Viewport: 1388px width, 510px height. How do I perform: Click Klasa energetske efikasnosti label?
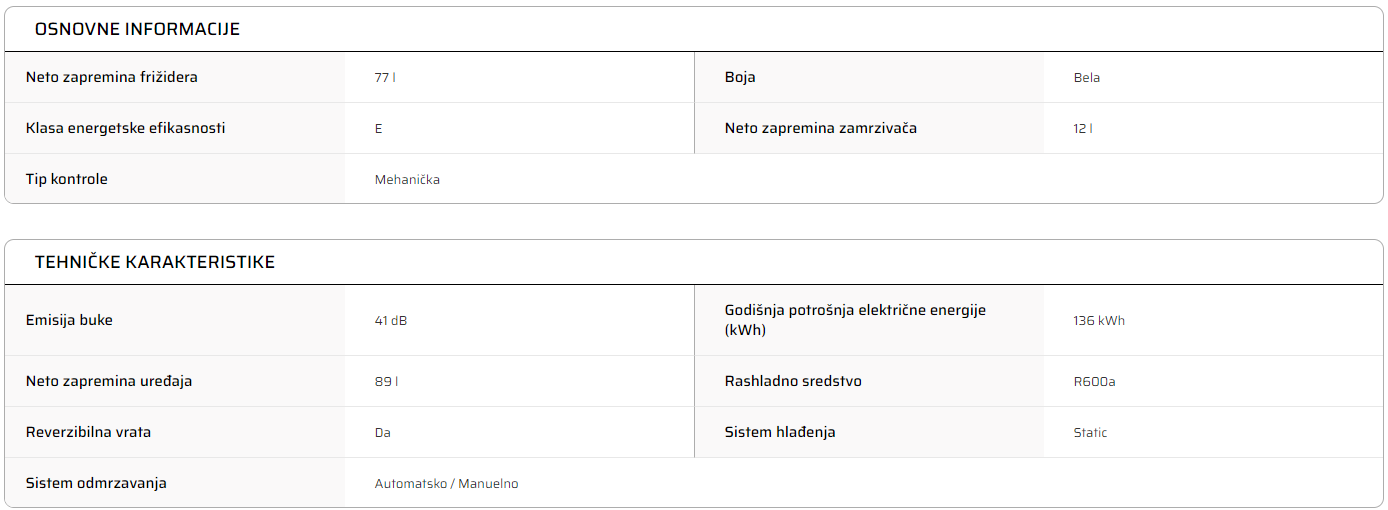126,128
